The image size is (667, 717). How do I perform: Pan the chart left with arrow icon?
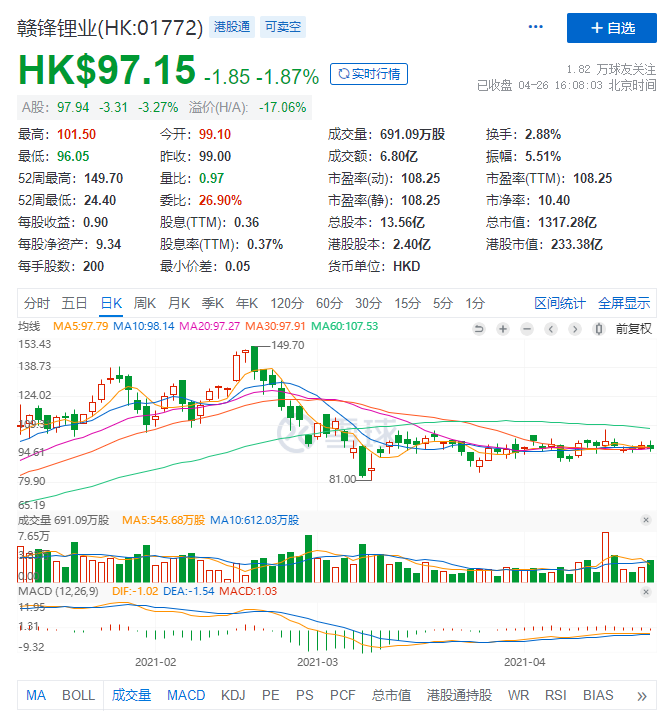tap(551, 329)
